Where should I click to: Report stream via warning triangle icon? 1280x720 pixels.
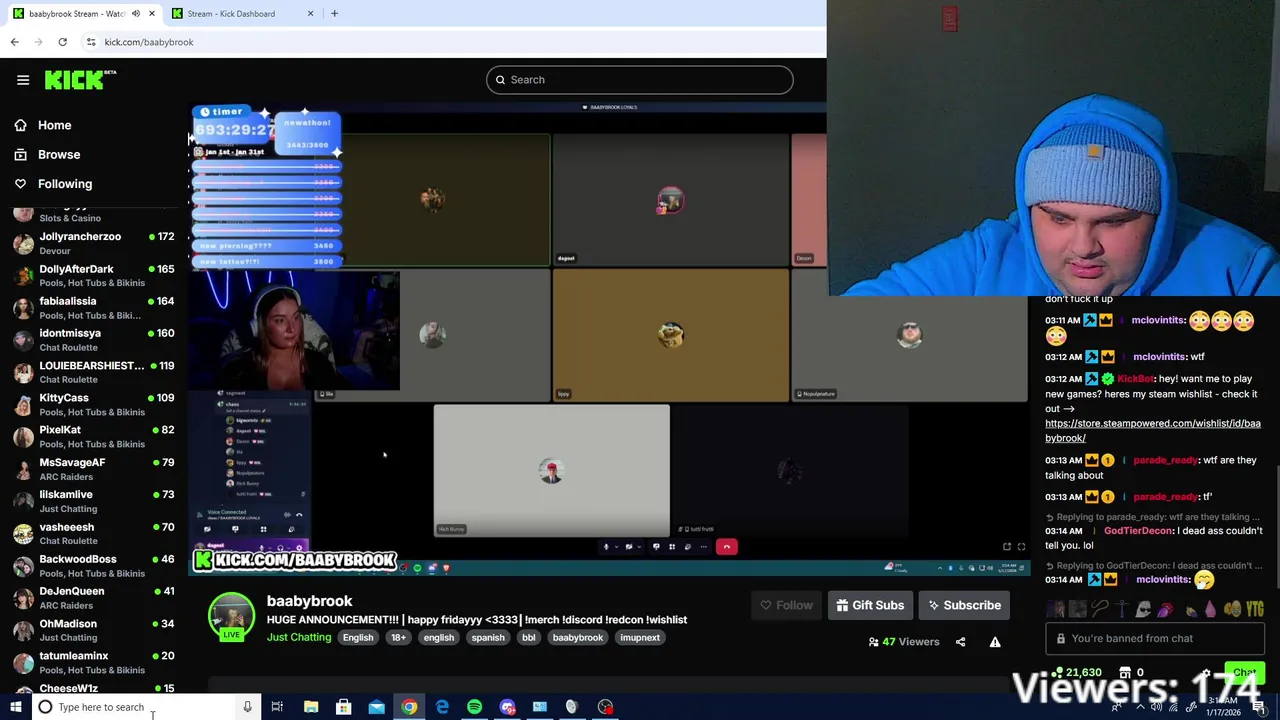[995, 642]
